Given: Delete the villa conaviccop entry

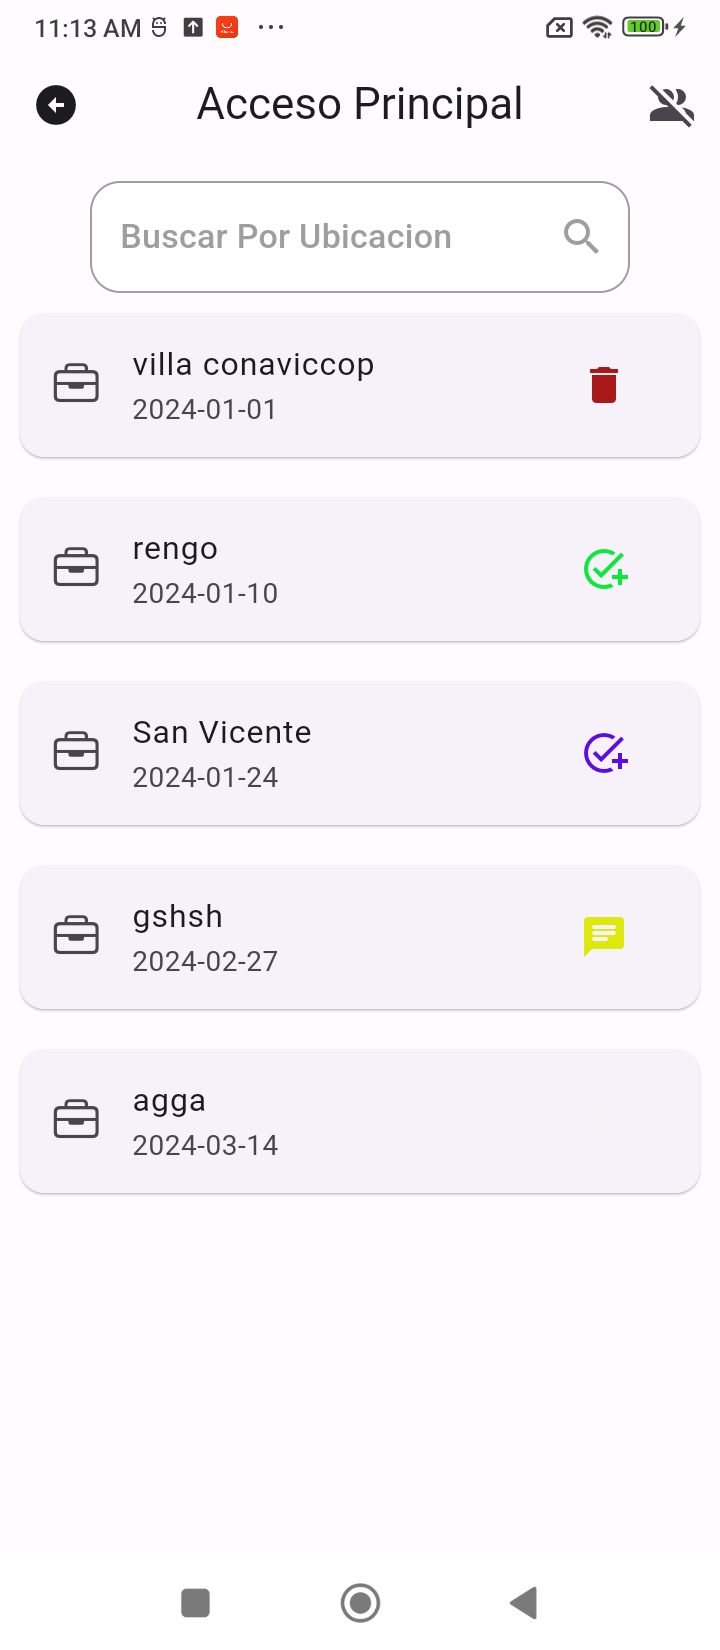Looking at the screenshot, I should [x=604, y=385].
